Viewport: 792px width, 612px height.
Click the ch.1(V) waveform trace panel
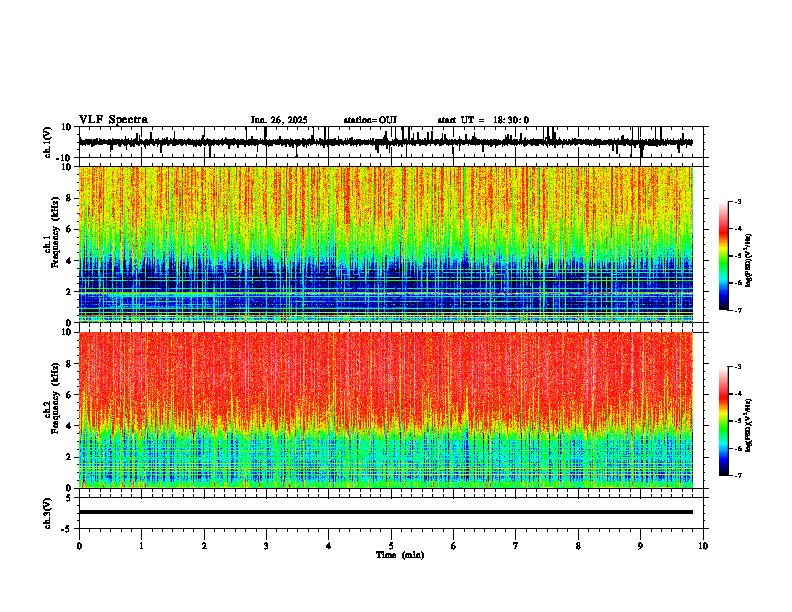coord(391,142)
